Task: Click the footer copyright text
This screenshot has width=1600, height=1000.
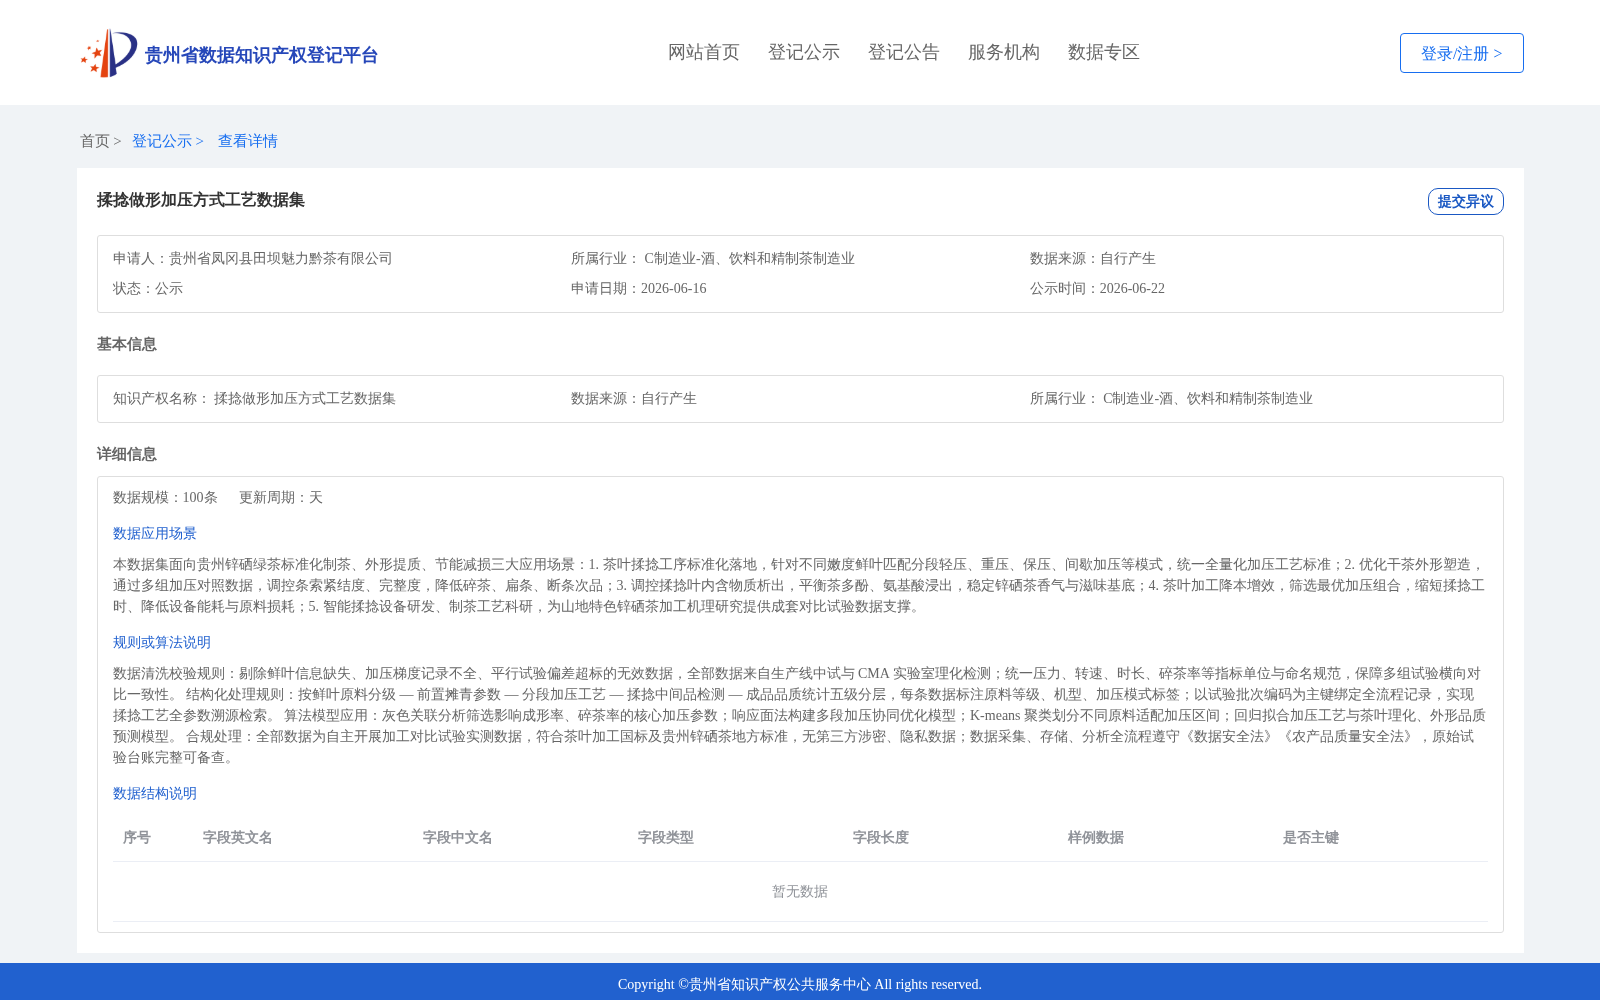Action: pos(800,984)
